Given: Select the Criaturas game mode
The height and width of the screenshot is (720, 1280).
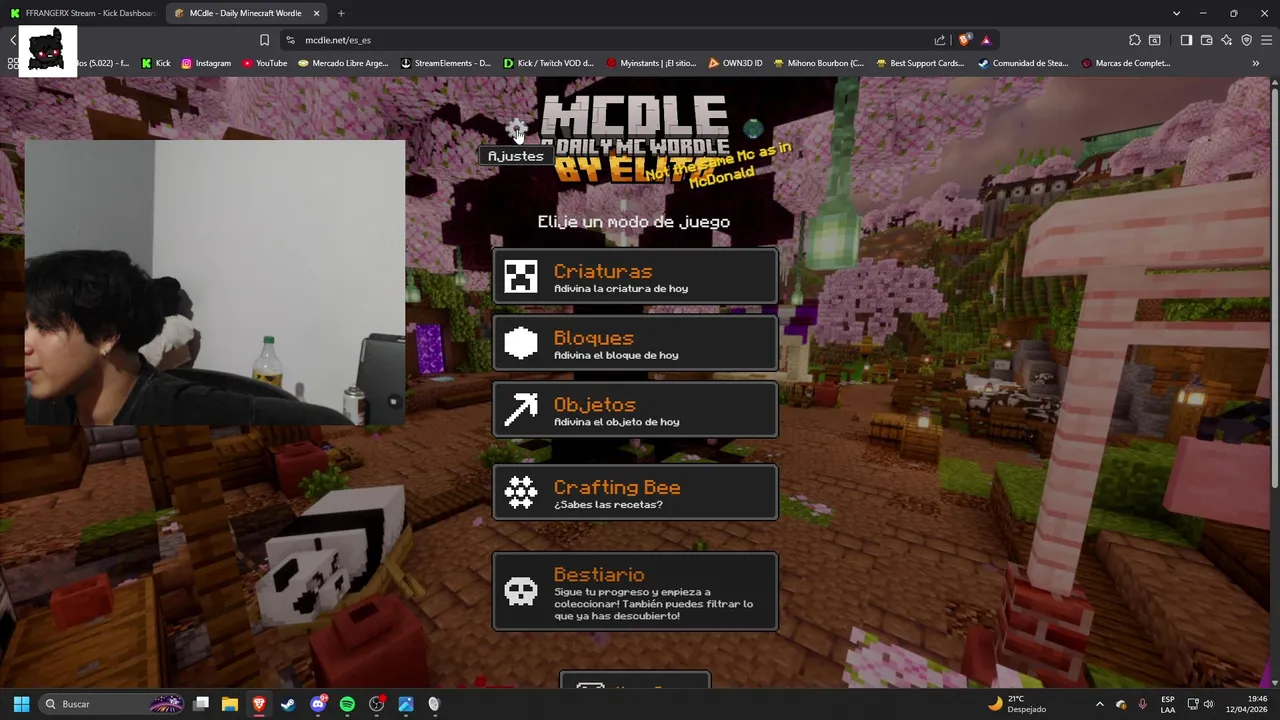Looking at the screenshot, I should (635, 277).
